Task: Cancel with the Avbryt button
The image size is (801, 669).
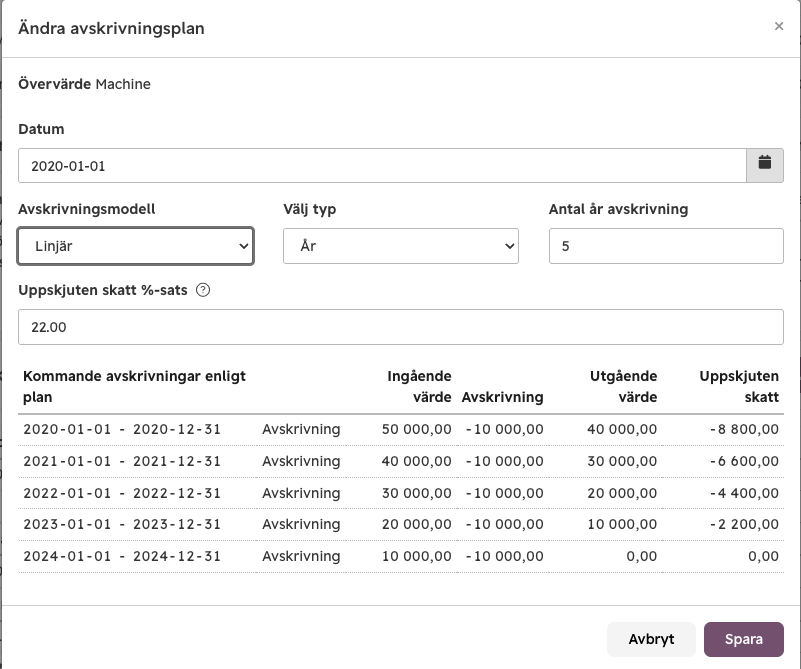Action: tap(651, 639)
